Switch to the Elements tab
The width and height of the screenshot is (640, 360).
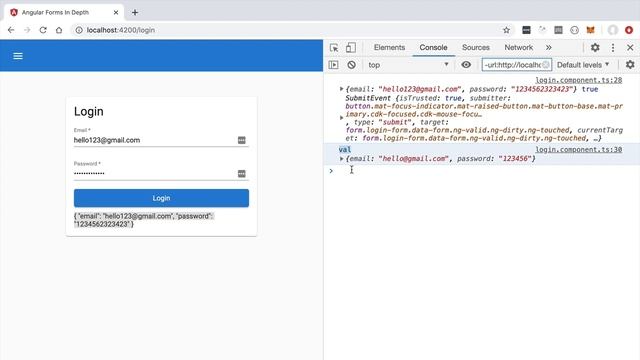(x=389, y=48)
